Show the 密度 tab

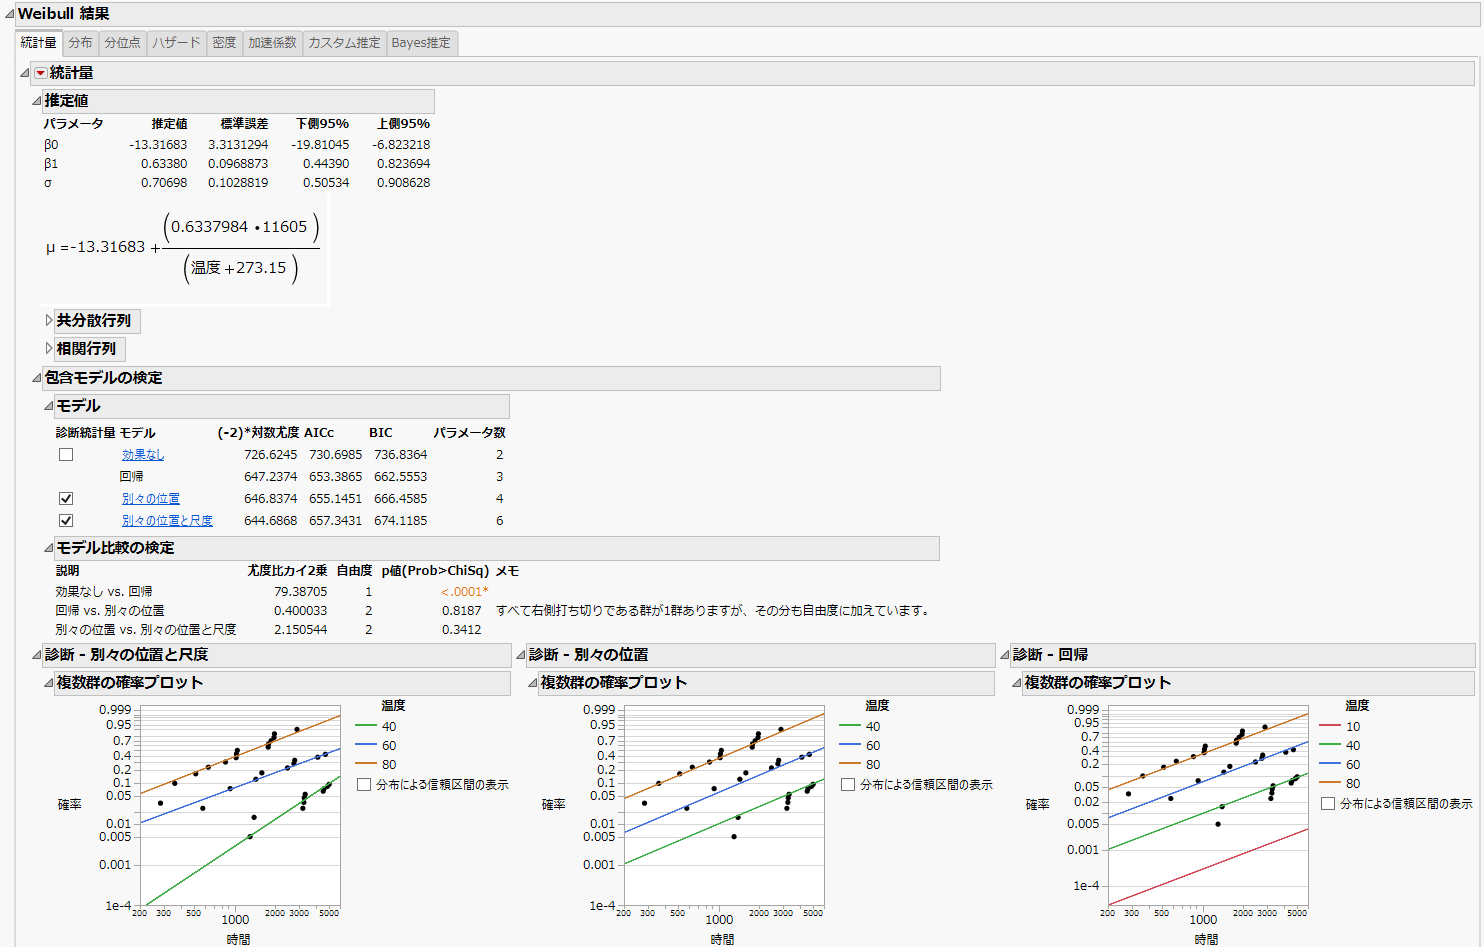click(x=224, y=43)
